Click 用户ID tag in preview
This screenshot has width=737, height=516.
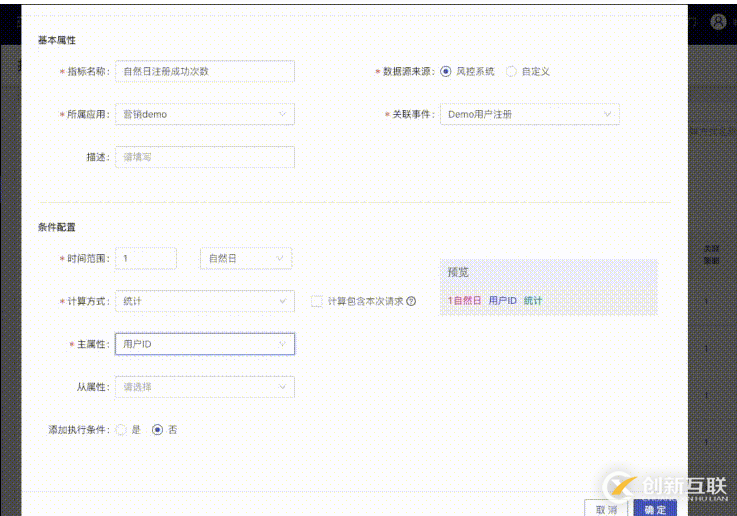tap(502, 301)
